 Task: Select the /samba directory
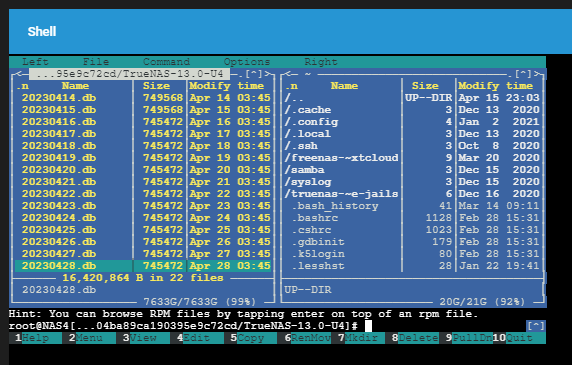[412, 170]
